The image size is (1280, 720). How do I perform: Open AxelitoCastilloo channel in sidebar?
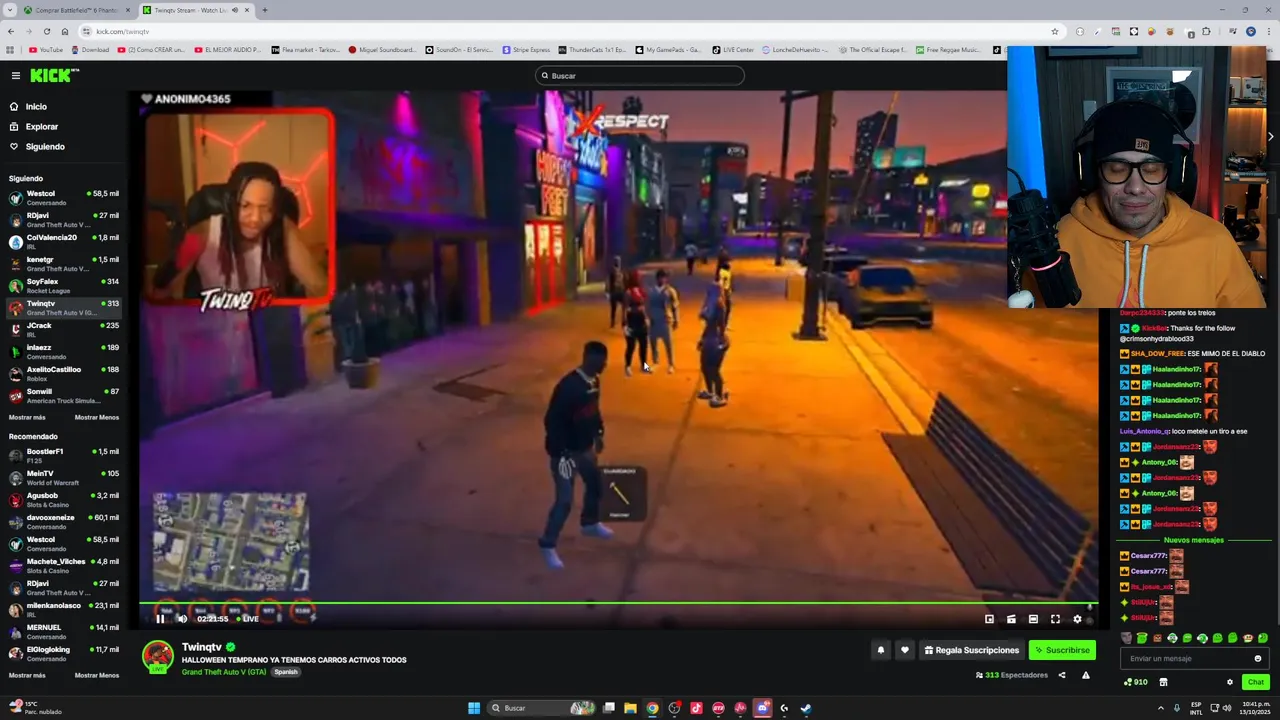tap(63, 374)
